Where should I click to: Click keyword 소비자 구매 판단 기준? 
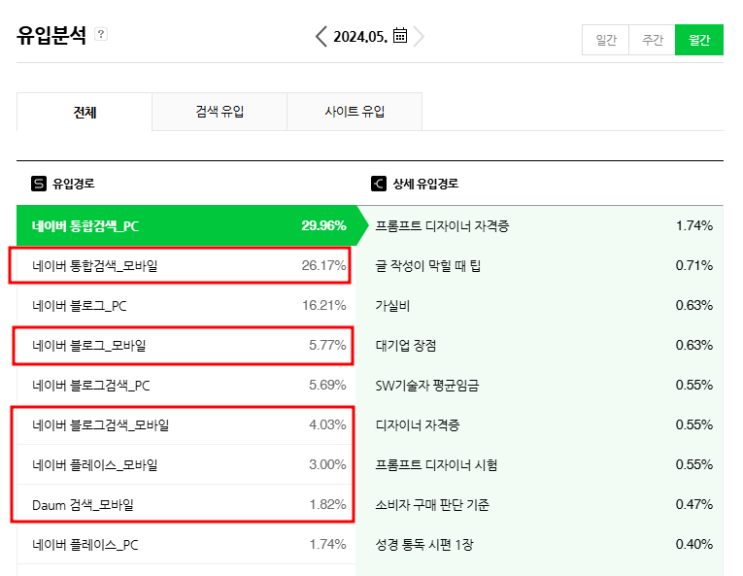[x=432, y=504]
